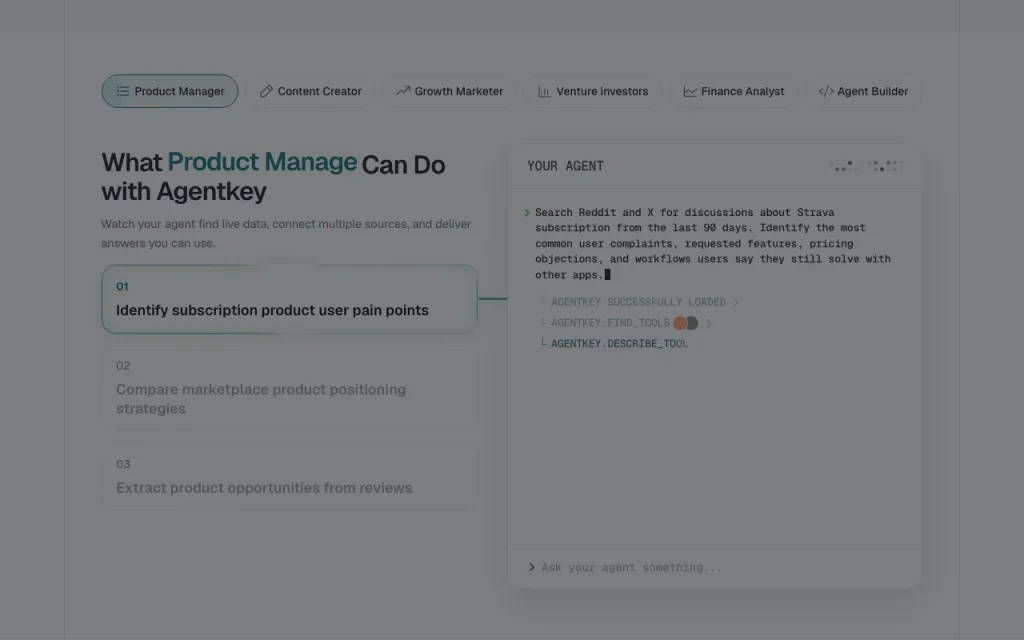The width and height of the screenshot is (1024, 640).
Task: Select the Finance Analyst tab
Action: [x=733, y=91]
